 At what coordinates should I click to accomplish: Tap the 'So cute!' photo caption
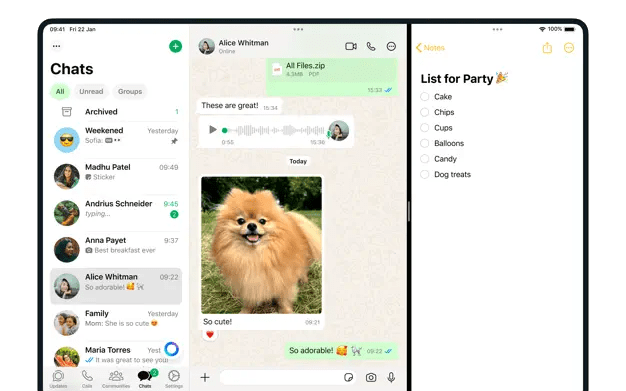[217, 322]
